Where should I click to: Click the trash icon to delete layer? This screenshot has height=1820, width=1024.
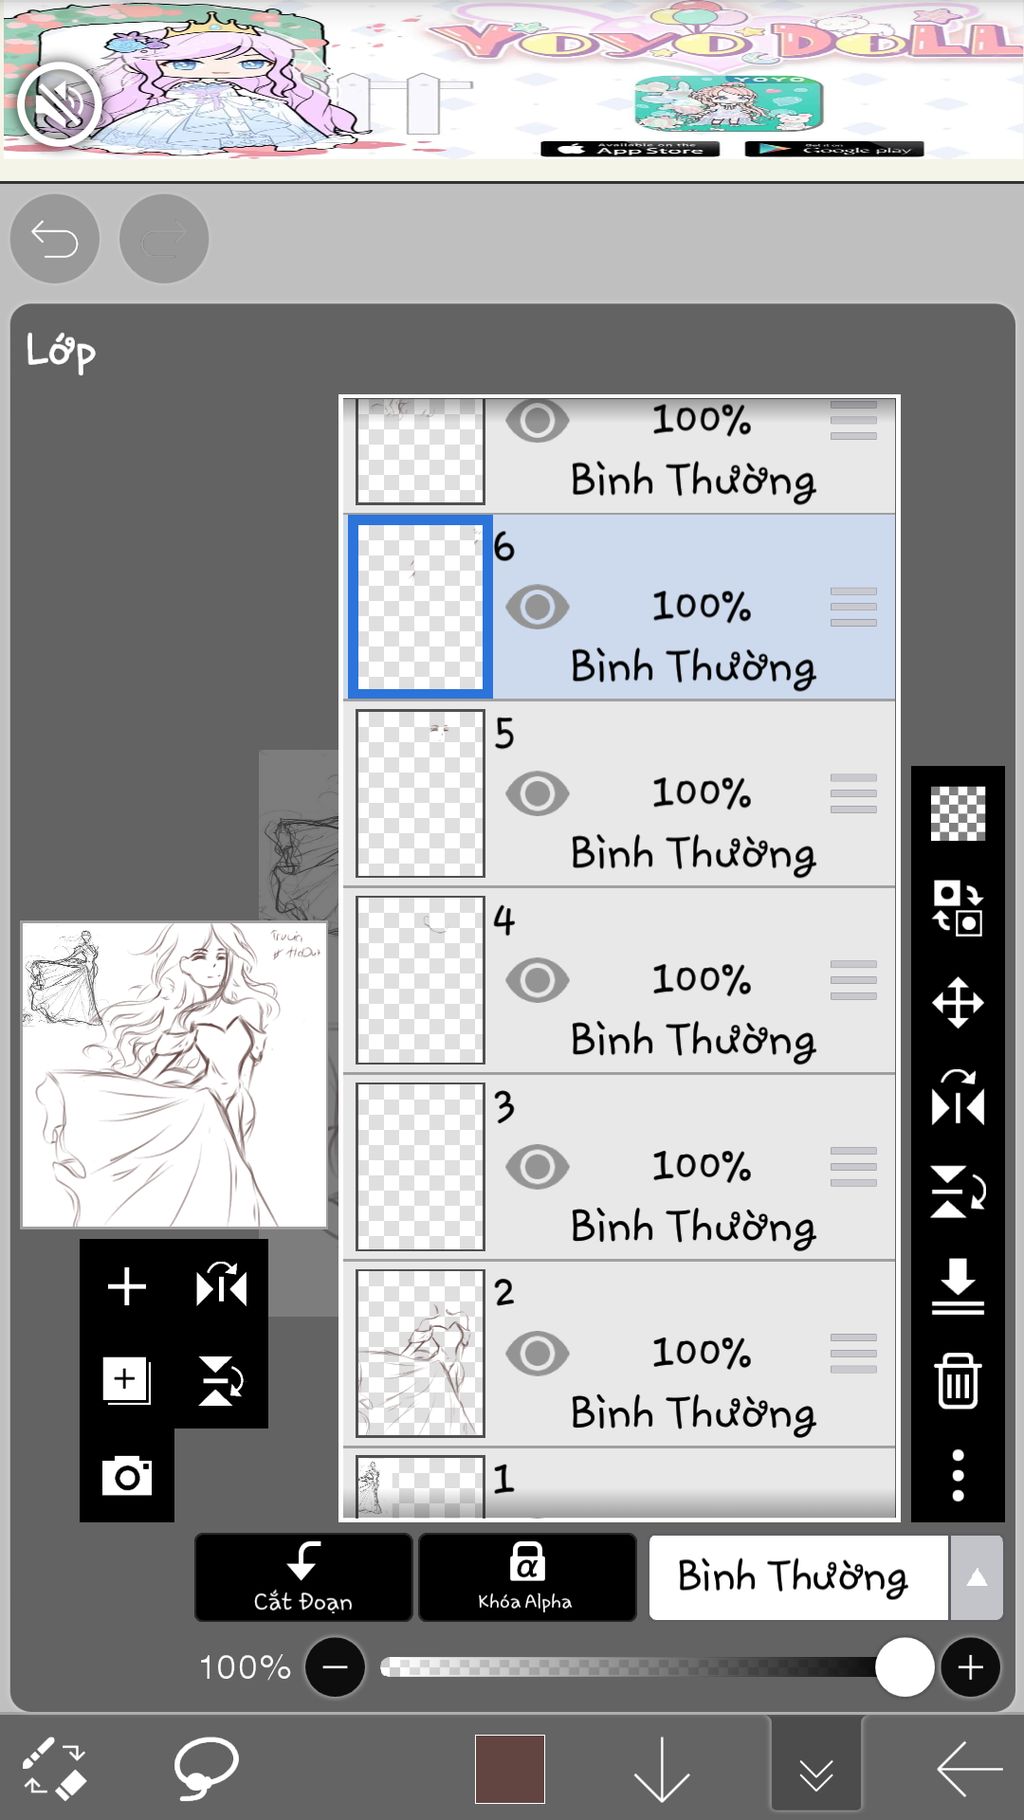[x=957, y=1381]
